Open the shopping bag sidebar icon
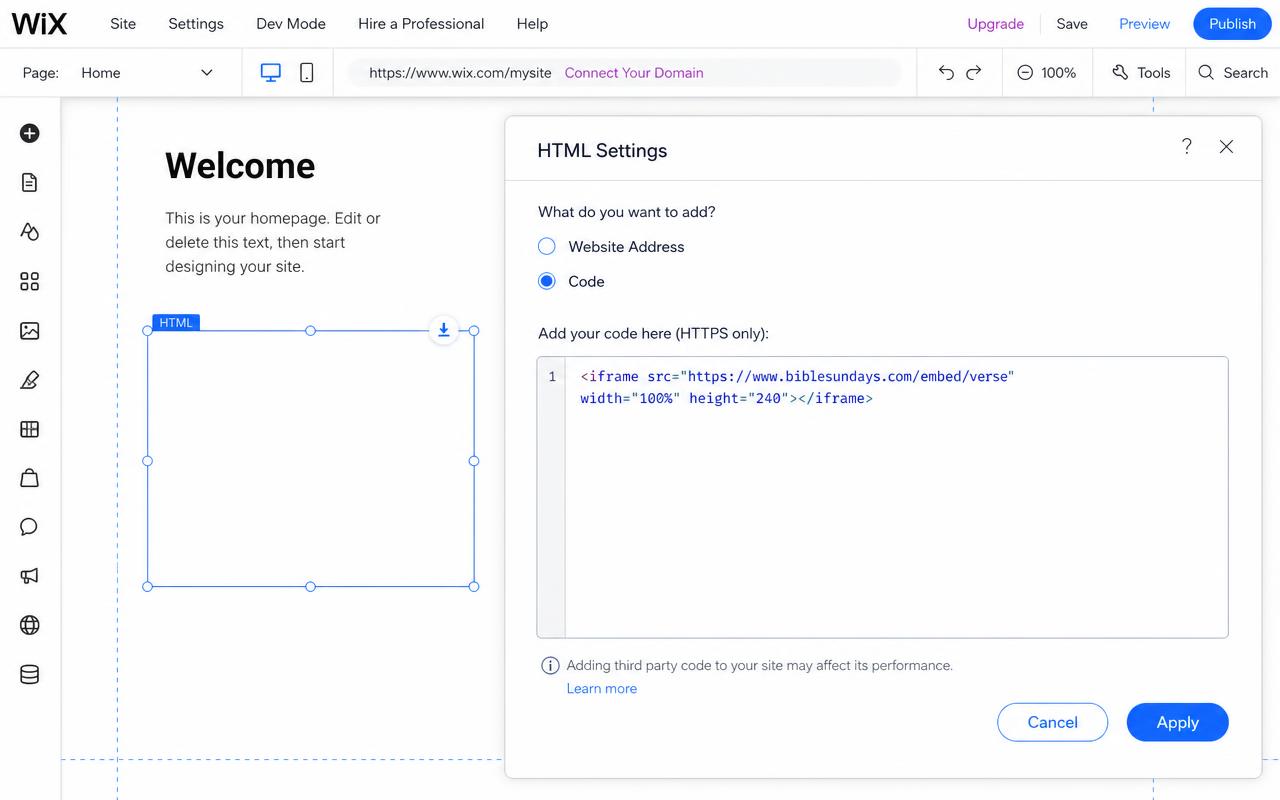This screenshot has width=1280, height=800. click(x=30, y=478)
